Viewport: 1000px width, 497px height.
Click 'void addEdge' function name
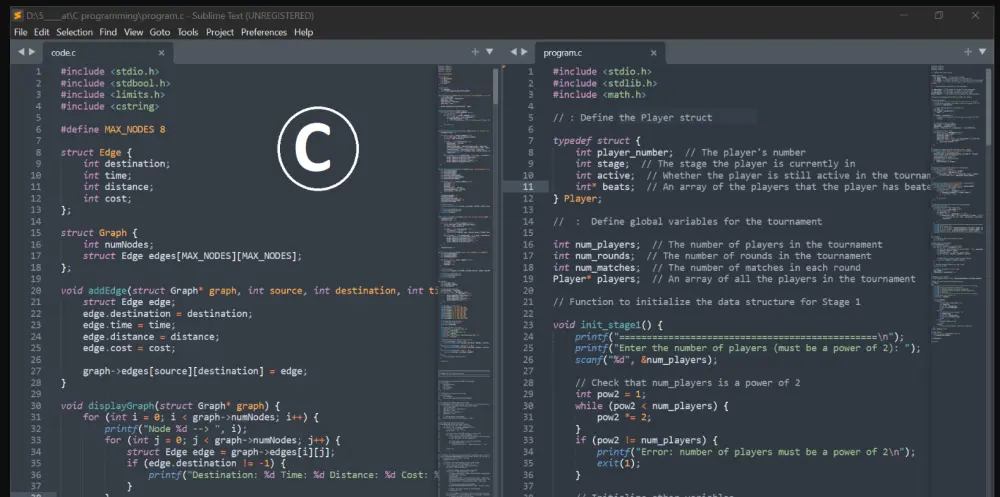(107, 290)
